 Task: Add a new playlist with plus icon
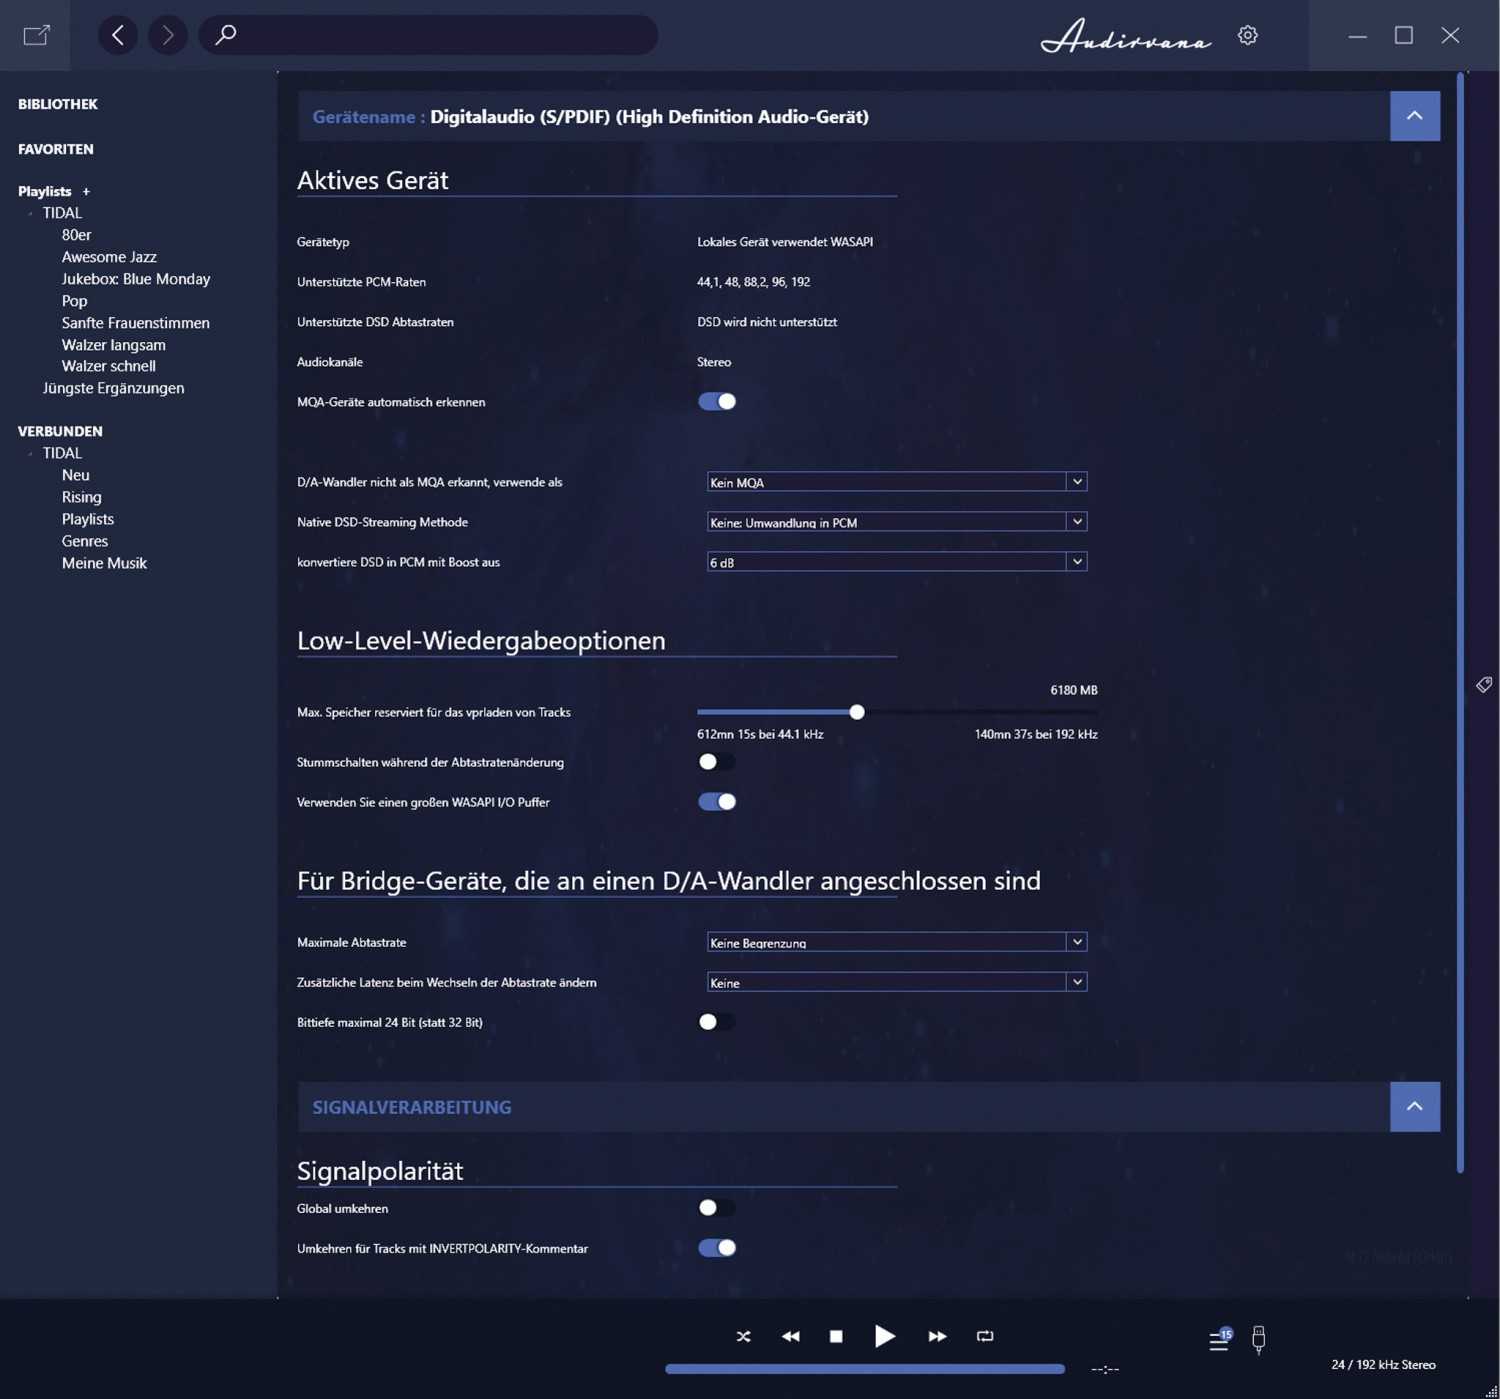coord(86,191)
